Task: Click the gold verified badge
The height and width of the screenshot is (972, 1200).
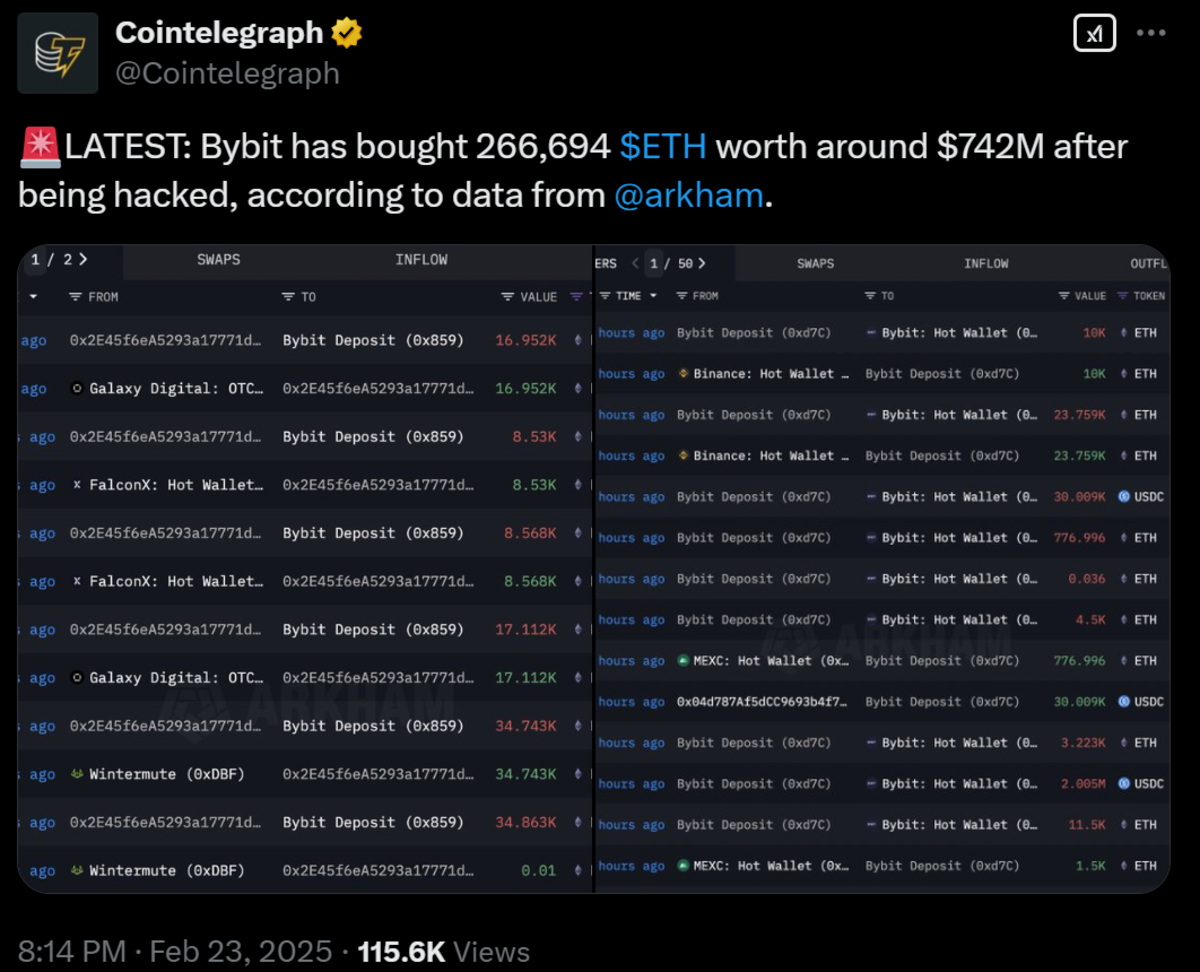Action: (346, 33)
